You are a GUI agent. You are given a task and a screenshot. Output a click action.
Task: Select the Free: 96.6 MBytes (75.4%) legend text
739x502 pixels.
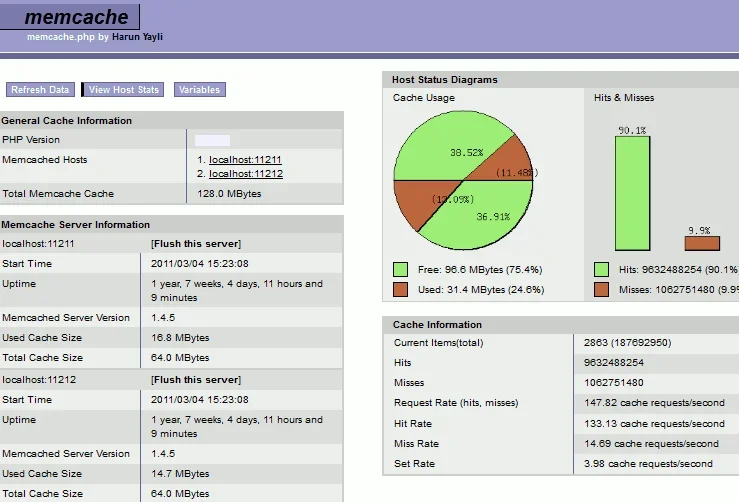pos(480,270)
